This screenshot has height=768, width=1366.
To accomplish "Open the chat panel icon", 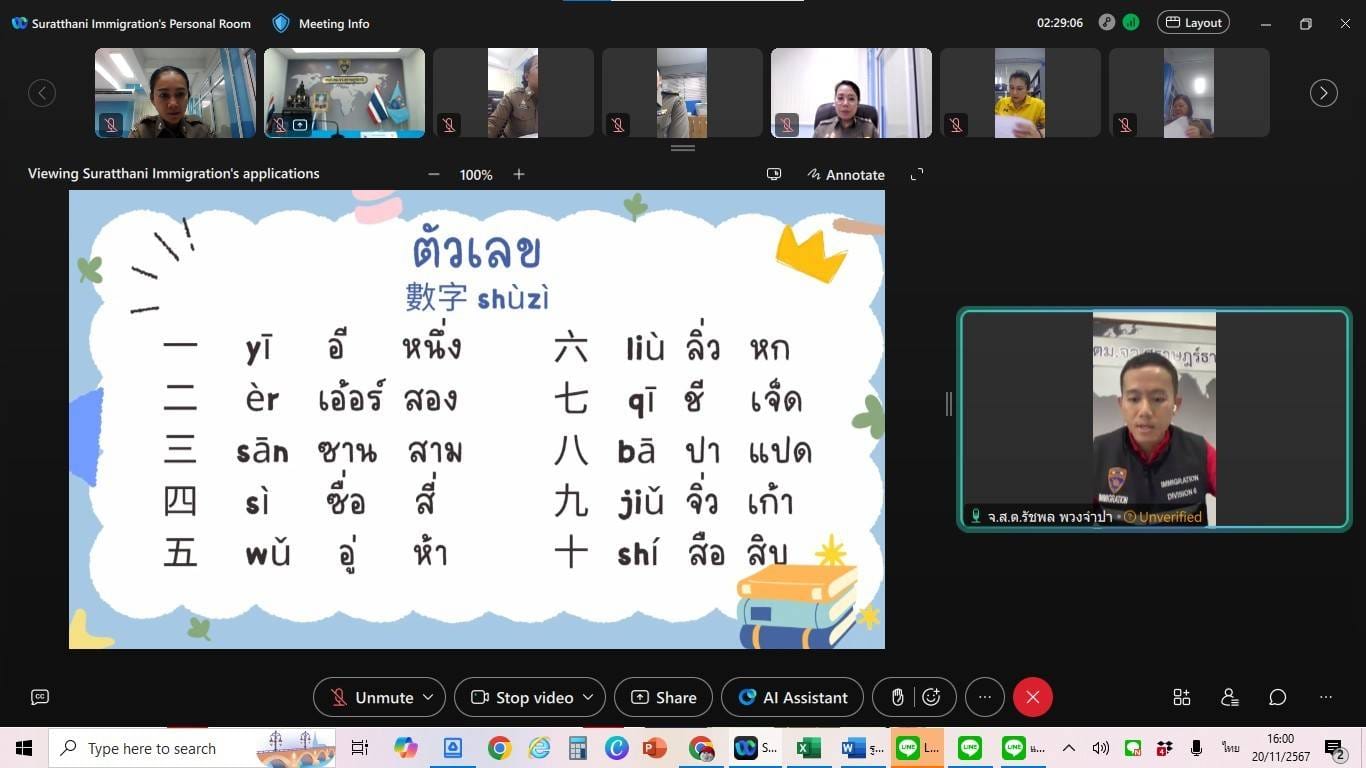I will (x=1278, y=697).
